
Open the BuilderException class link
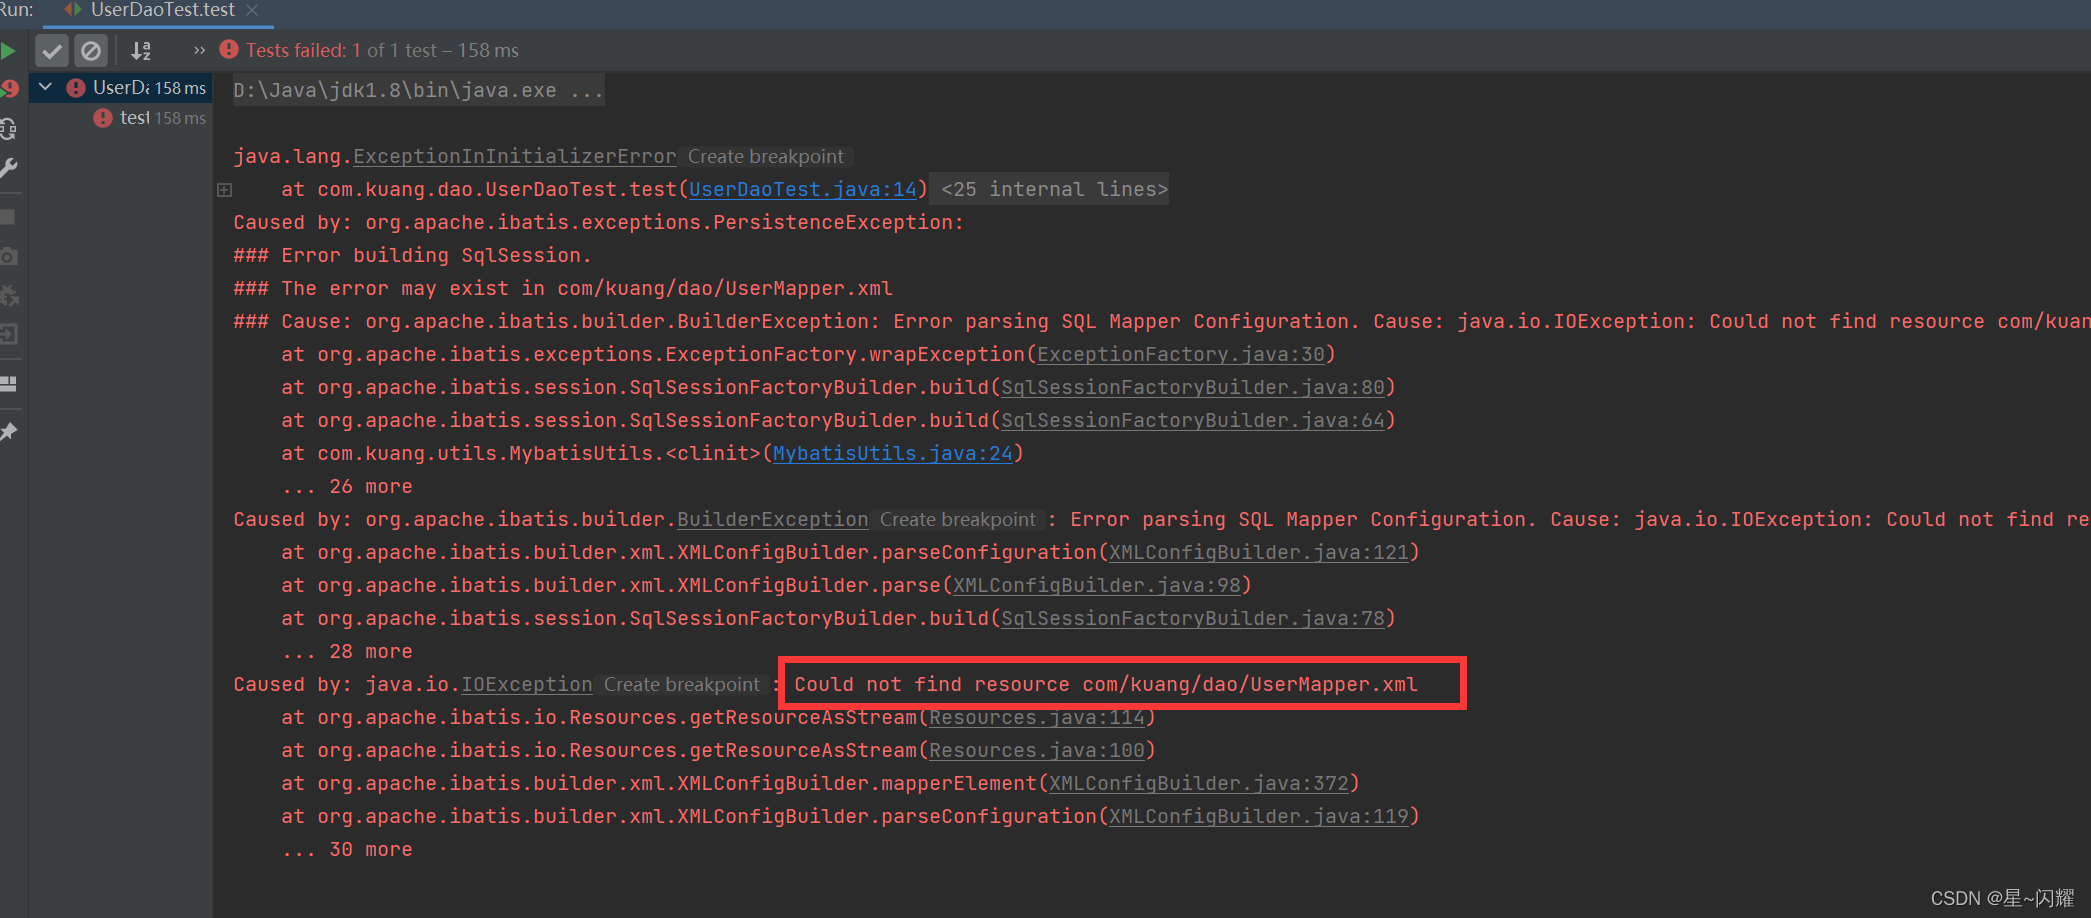[x=773, y=520]
